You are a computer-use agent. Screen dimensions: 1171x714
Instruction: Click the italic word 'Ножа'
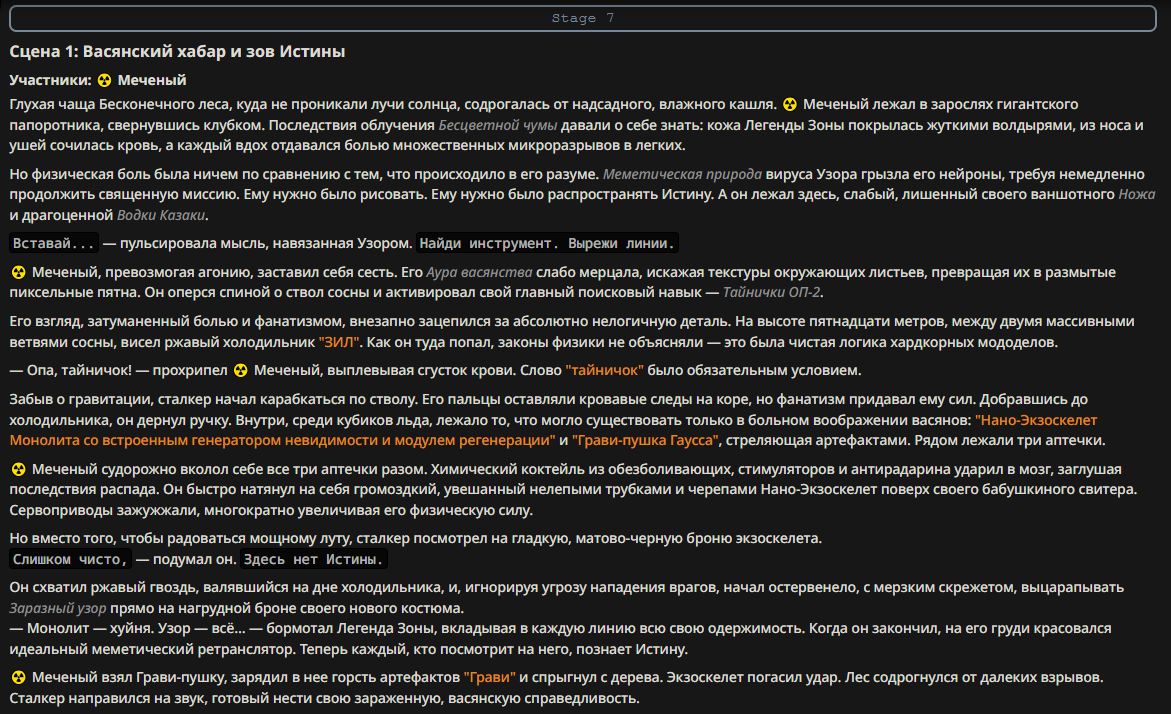click(1137, 194)
